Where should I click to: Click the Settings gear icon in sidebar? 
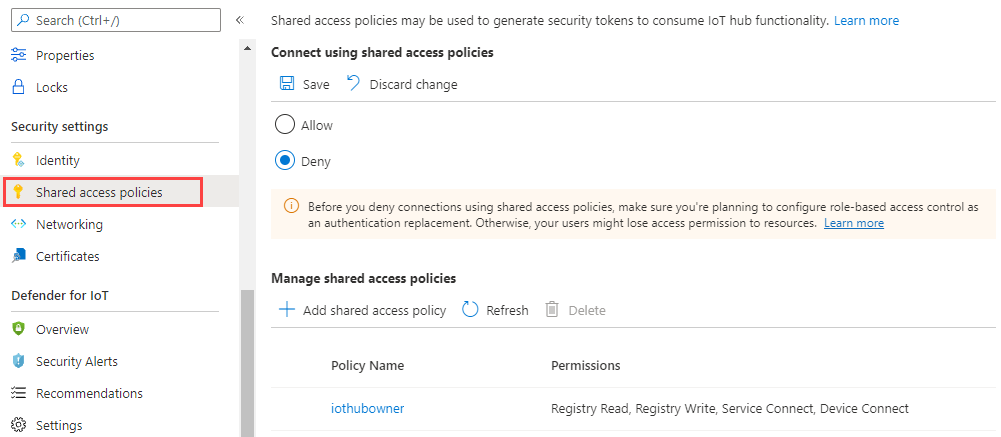pyautogui.click(x=18, y=425)
